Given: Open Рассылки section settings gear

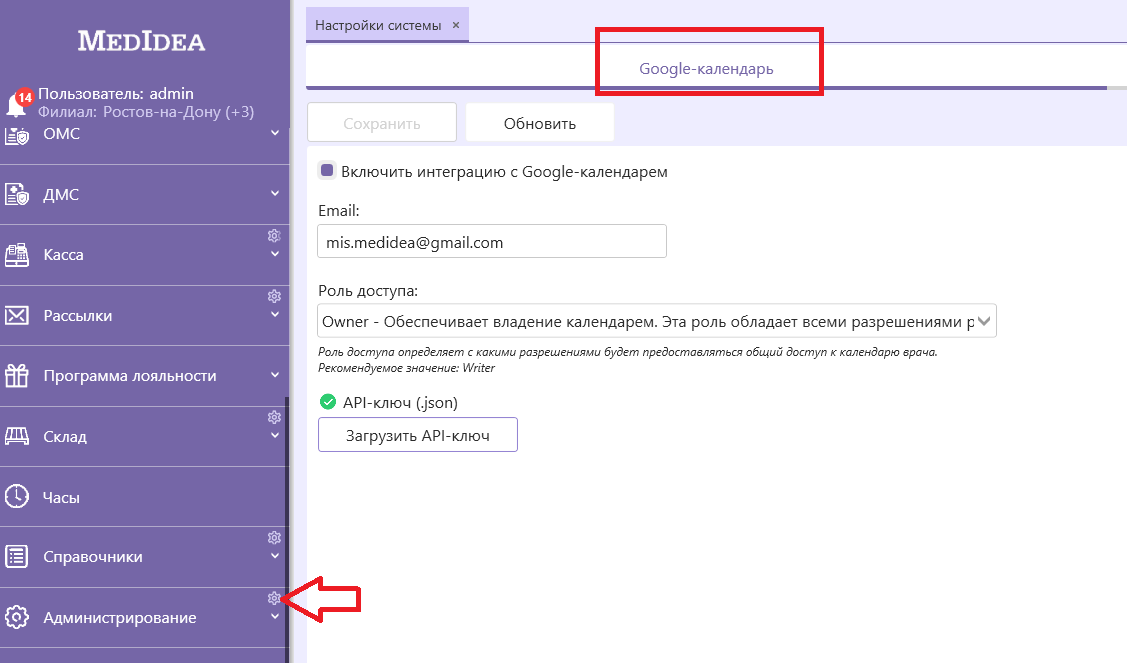Looking at the screenshot, I should [x=274, y=296].
